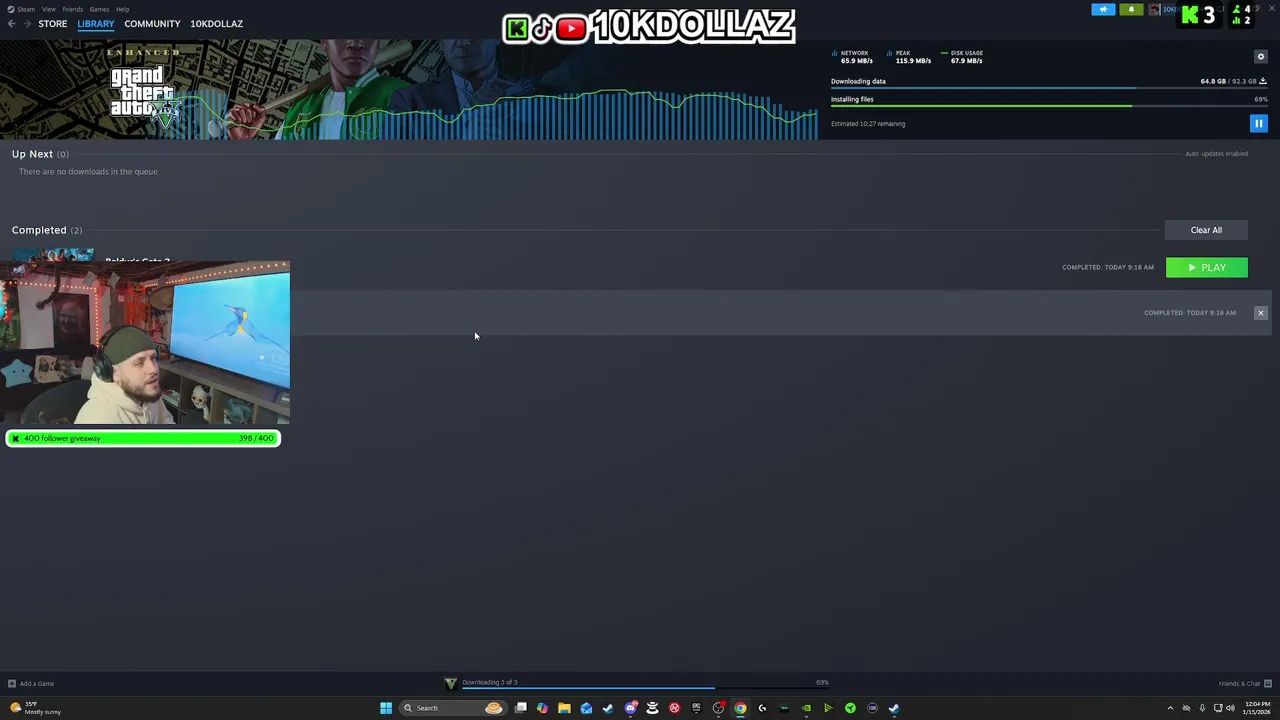Image resolution: width=1280 pixels, height=720 pixels.
Task: Open the clock and date panel
Action: point(1258,708)
